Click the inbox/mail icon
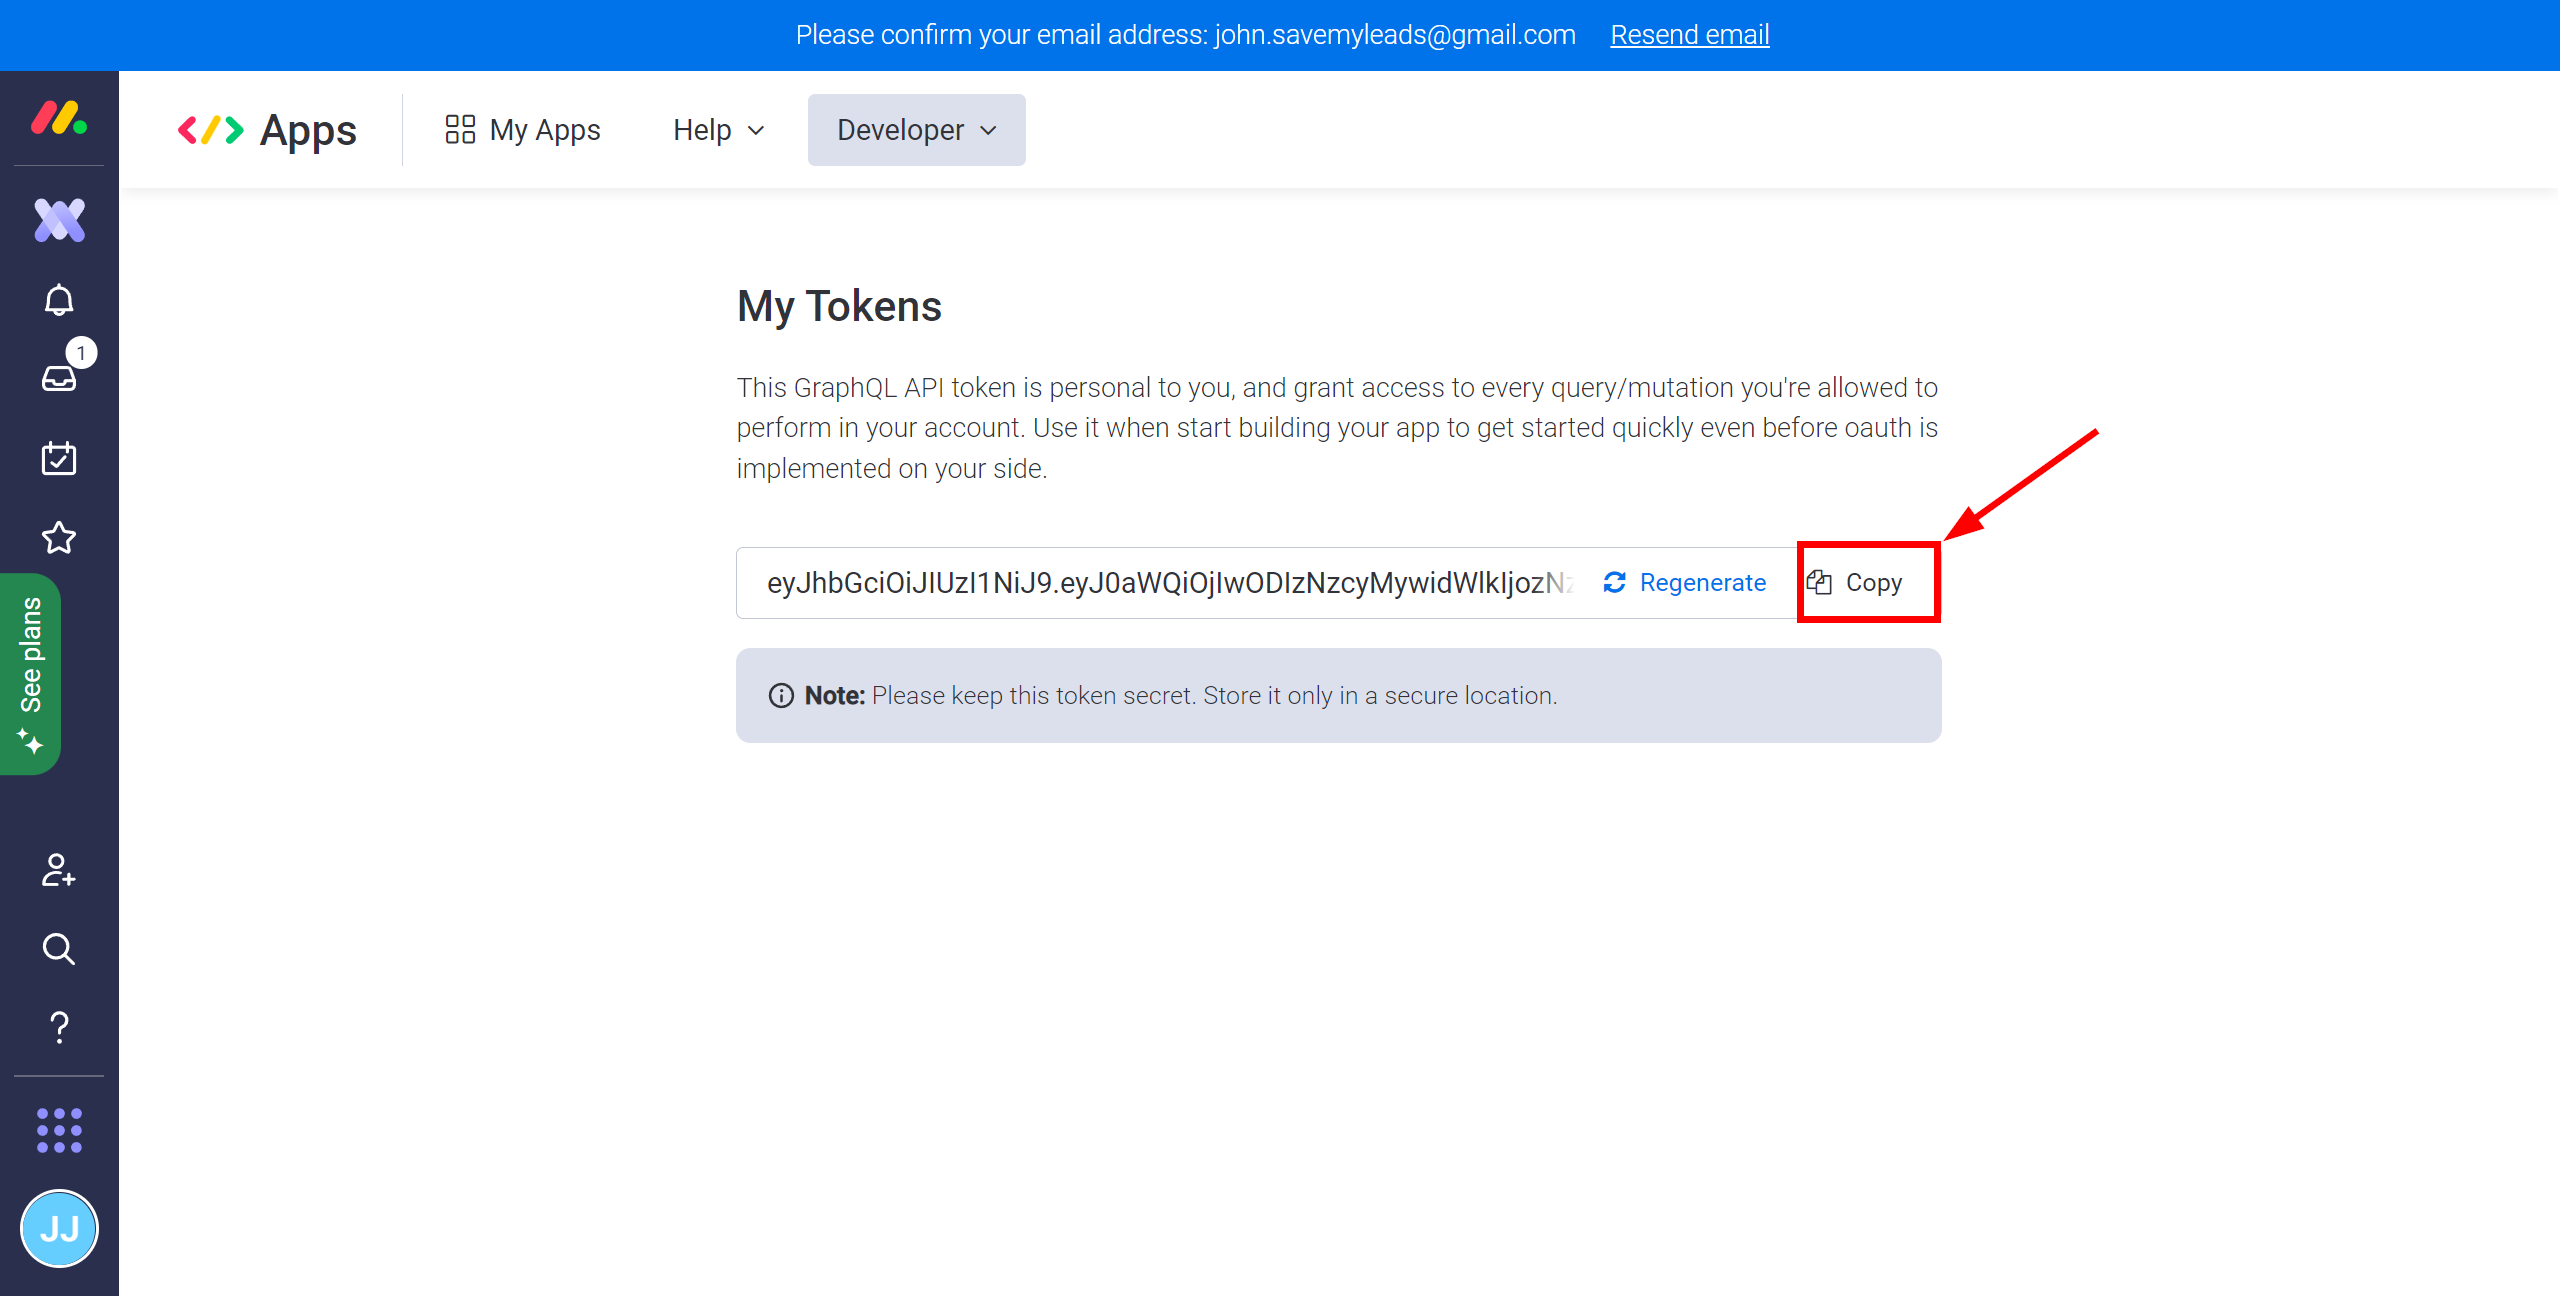Viewport: 2560px width, 1296px height. (x=59, y=377)
